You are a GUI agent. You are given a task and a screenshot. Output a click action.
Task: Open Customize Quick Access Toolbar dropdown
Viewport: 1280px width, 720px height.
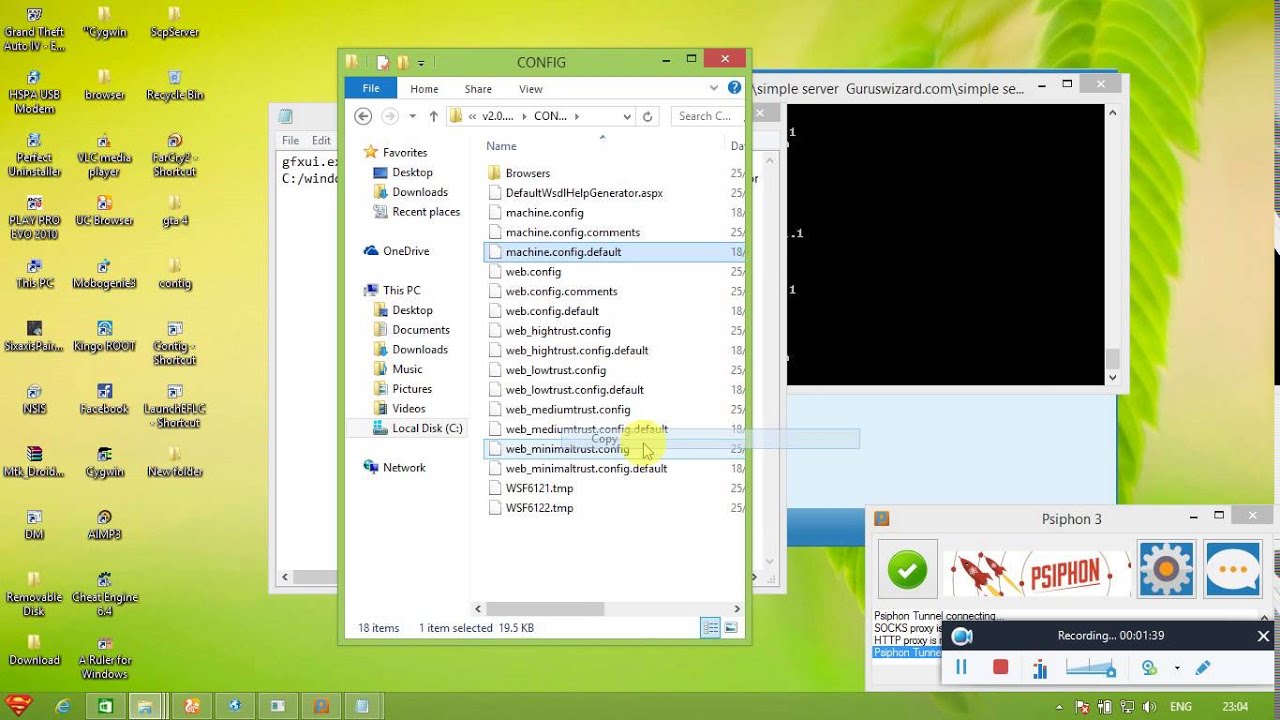point(421,63)
